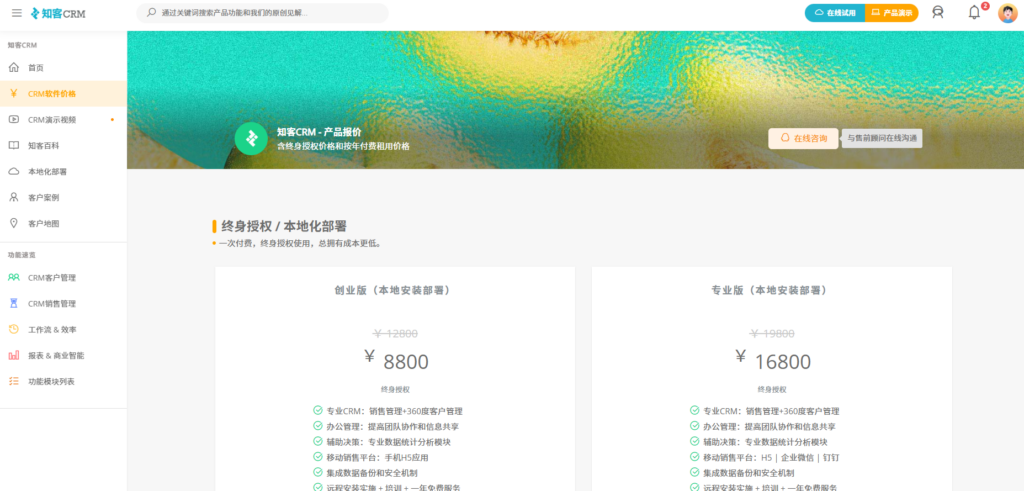Image resolution: width=1024 pixels, height=491 pixels.
Task: Go to 本地化部署 sidebar item
Action: tap(48, 172)
